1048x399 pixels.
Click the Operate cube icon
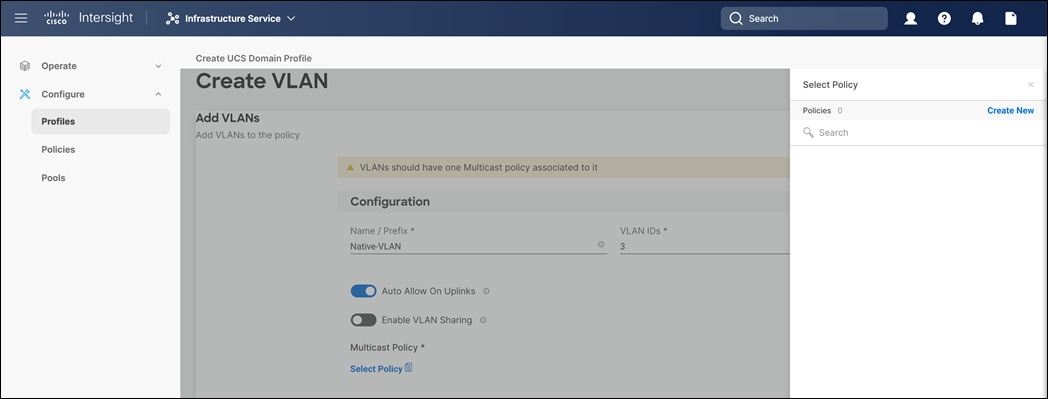pos(25,66)
